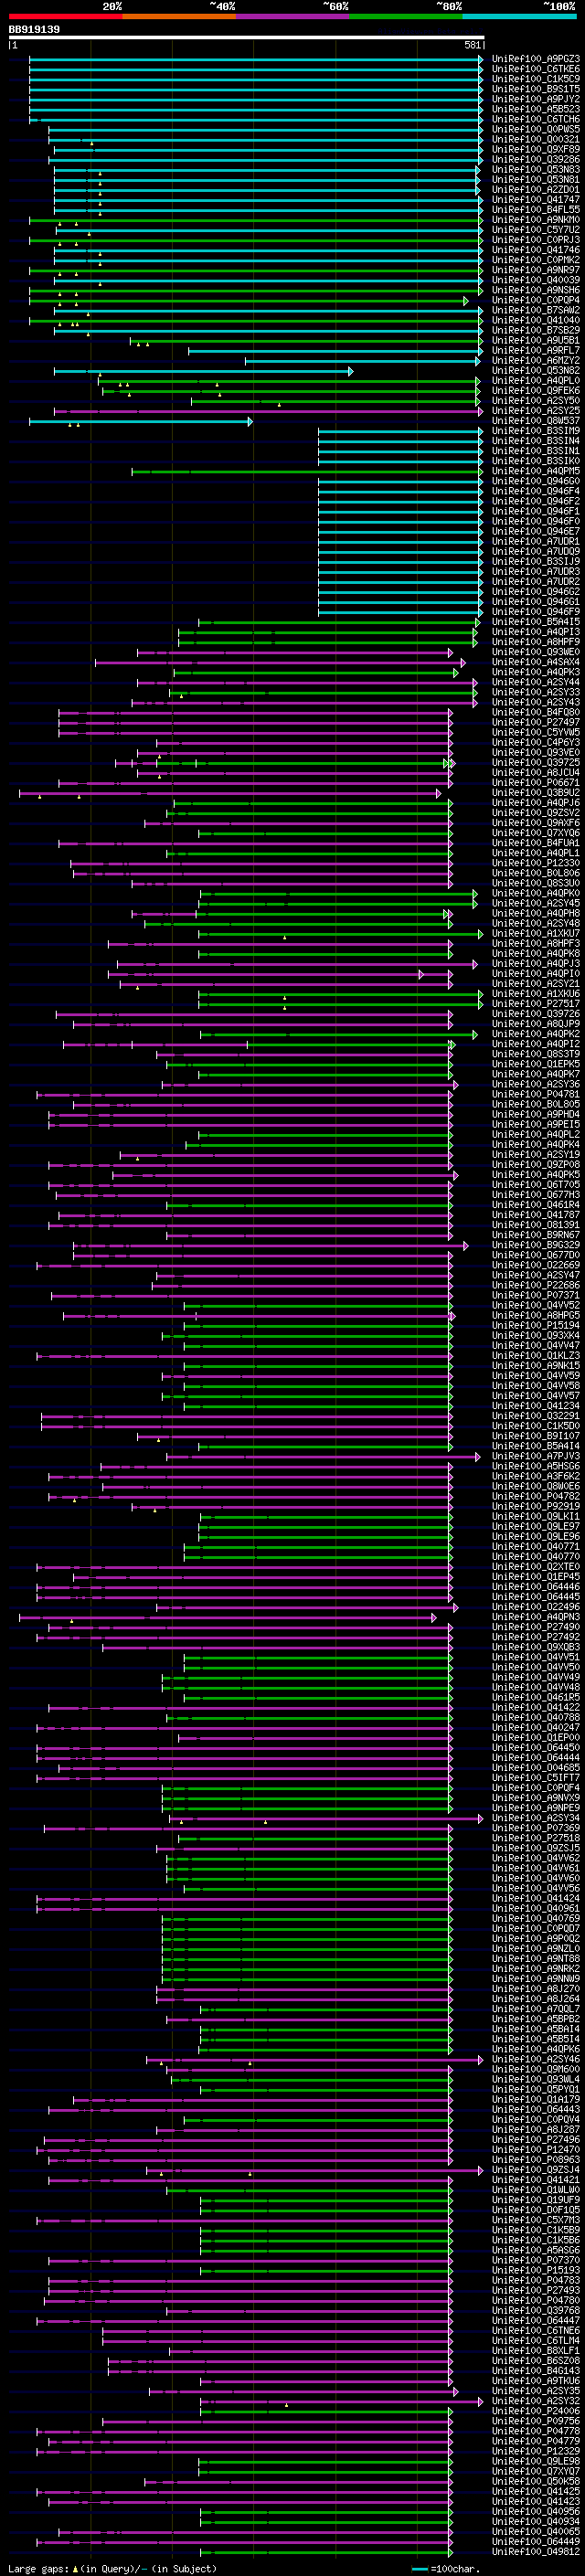
Task: Select label UniRef100_B7SAW2
Action: pos(536,310)
